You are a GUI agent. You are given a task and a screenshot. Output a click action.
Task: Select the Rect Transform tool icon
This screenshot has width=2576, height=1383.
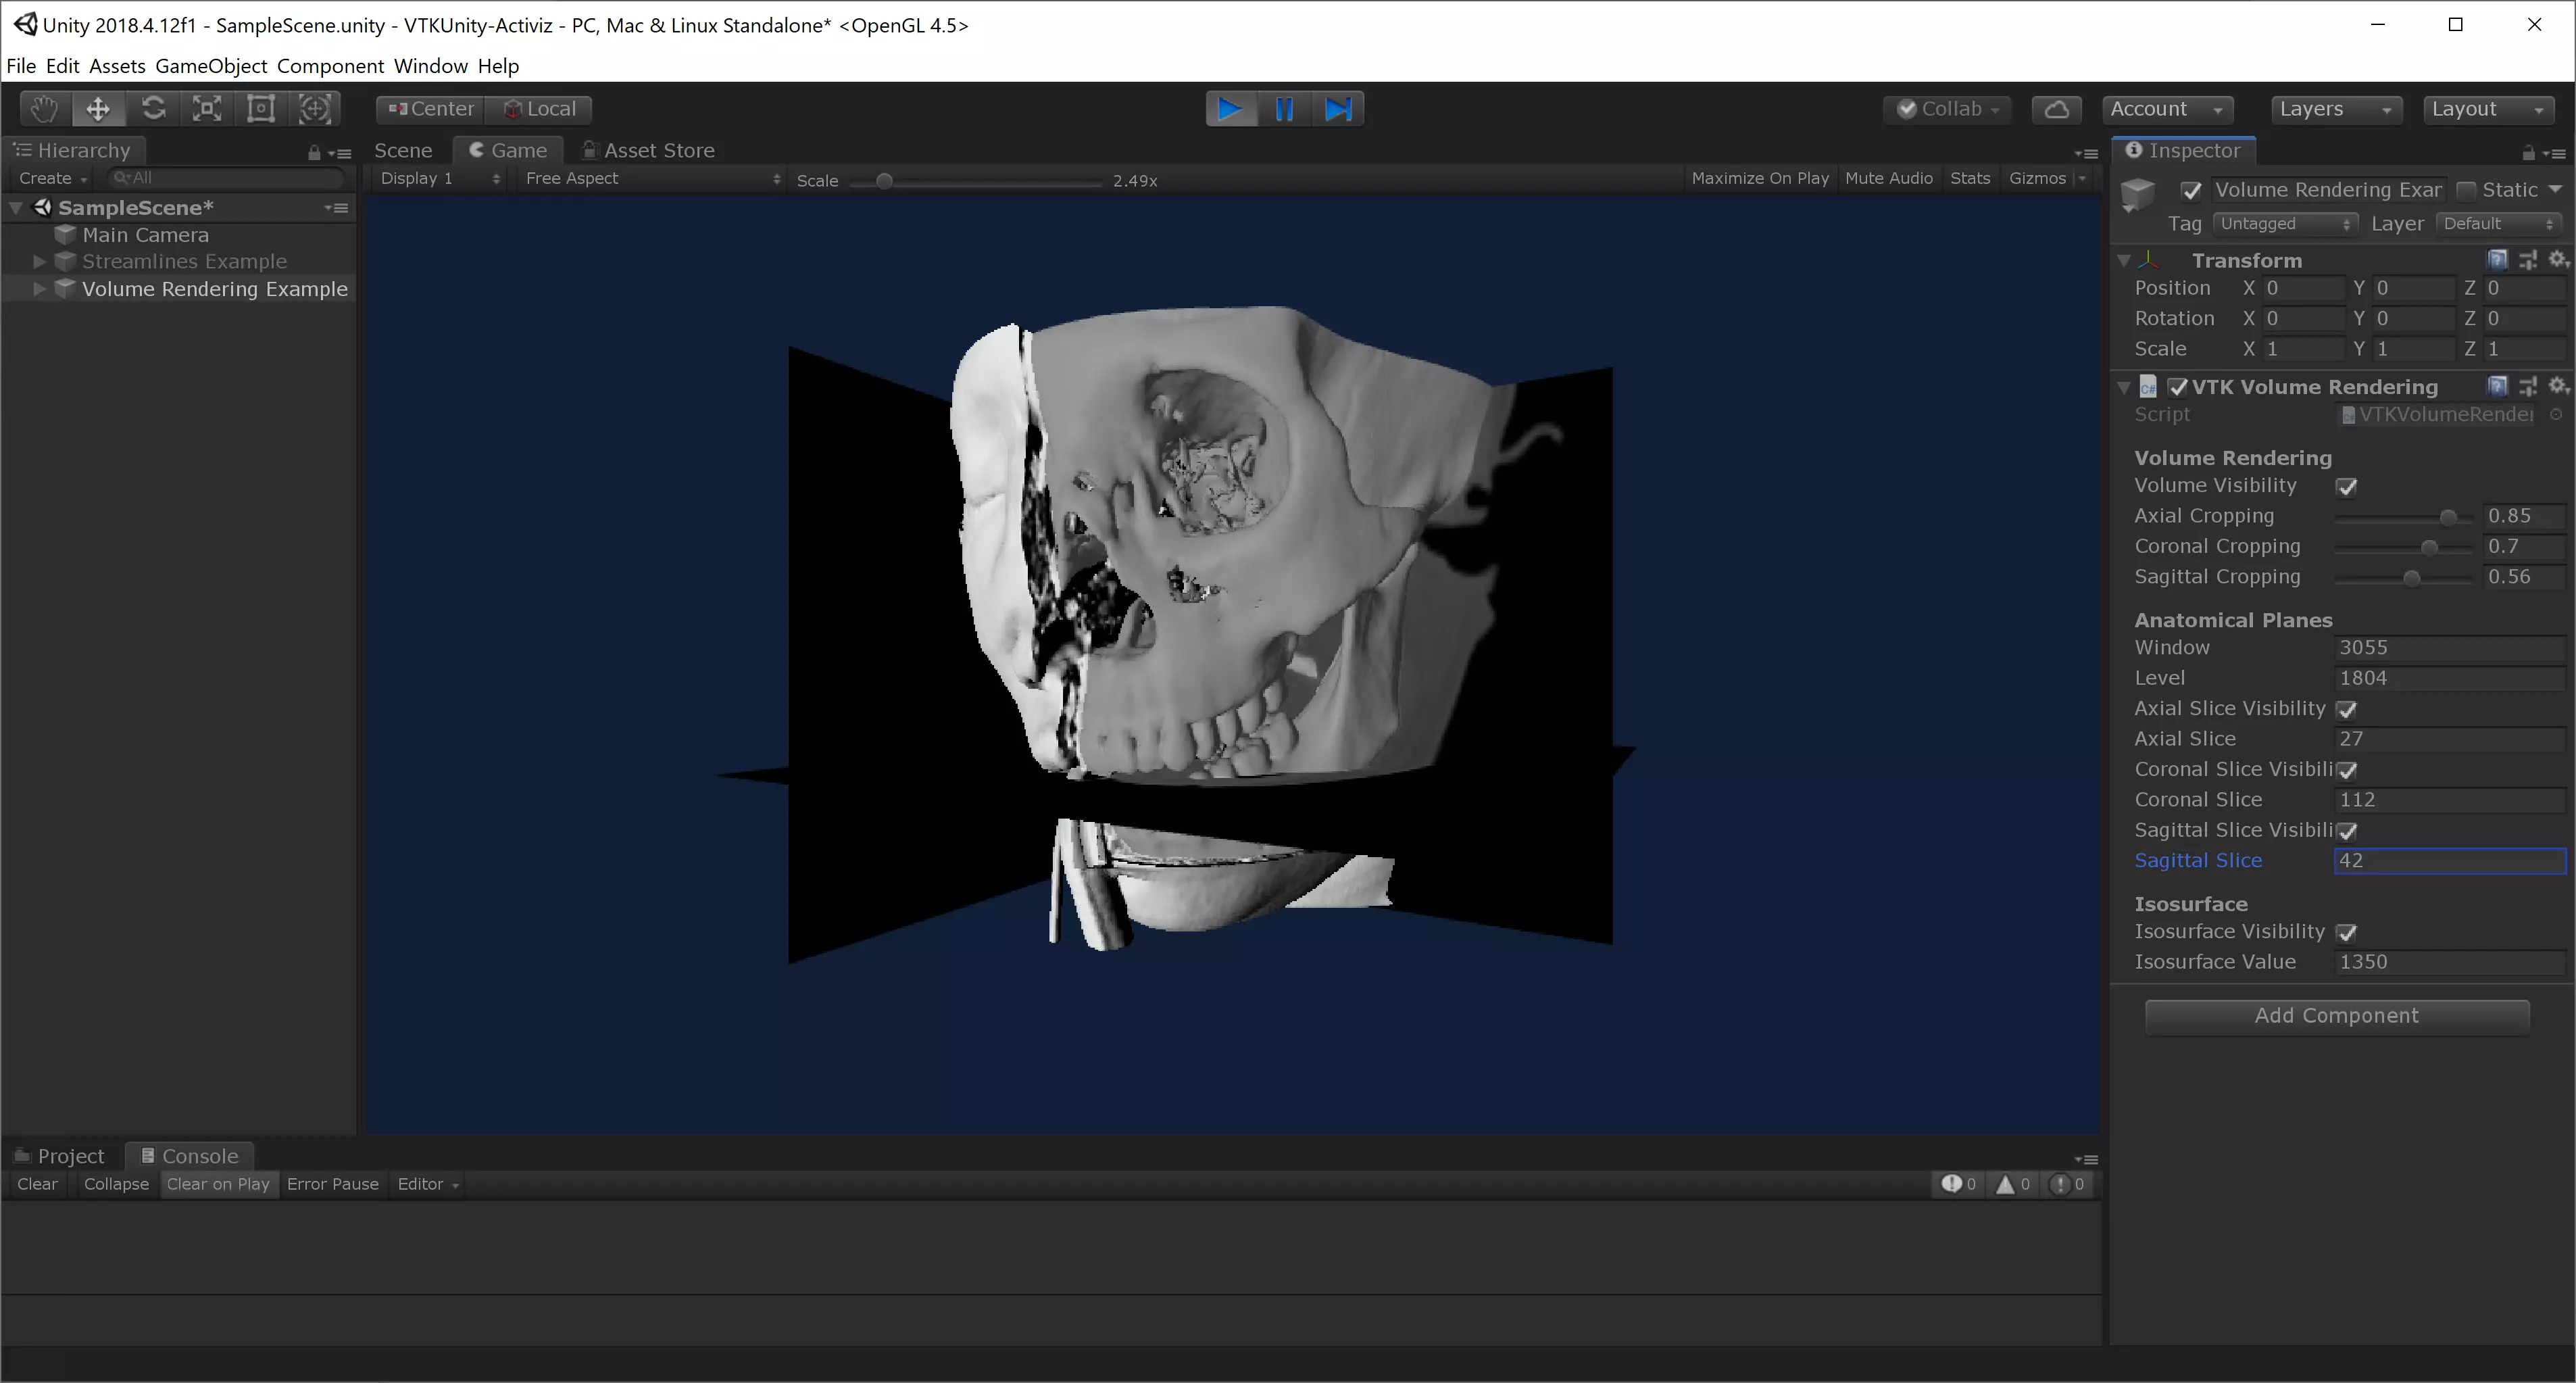(x=261, y=108)
